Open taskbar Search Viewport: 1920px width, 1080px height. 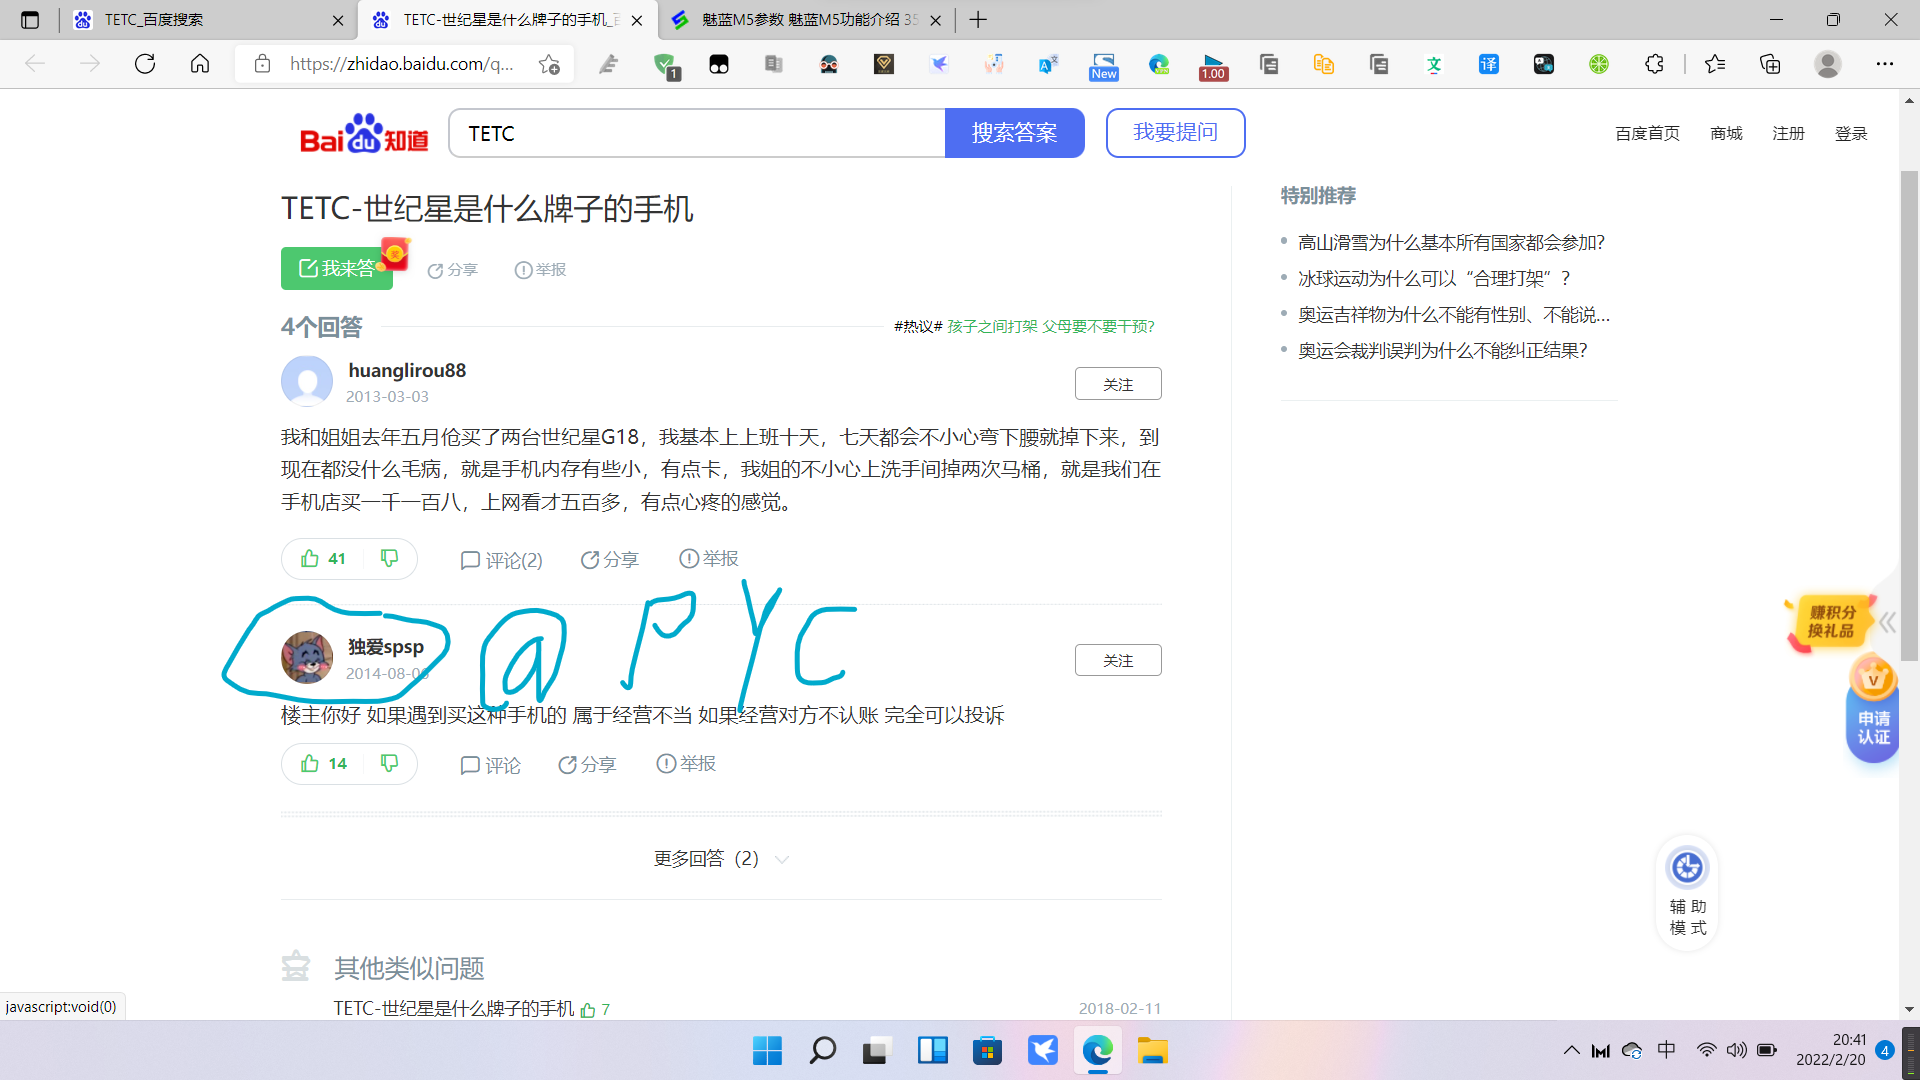[822, 1051]
